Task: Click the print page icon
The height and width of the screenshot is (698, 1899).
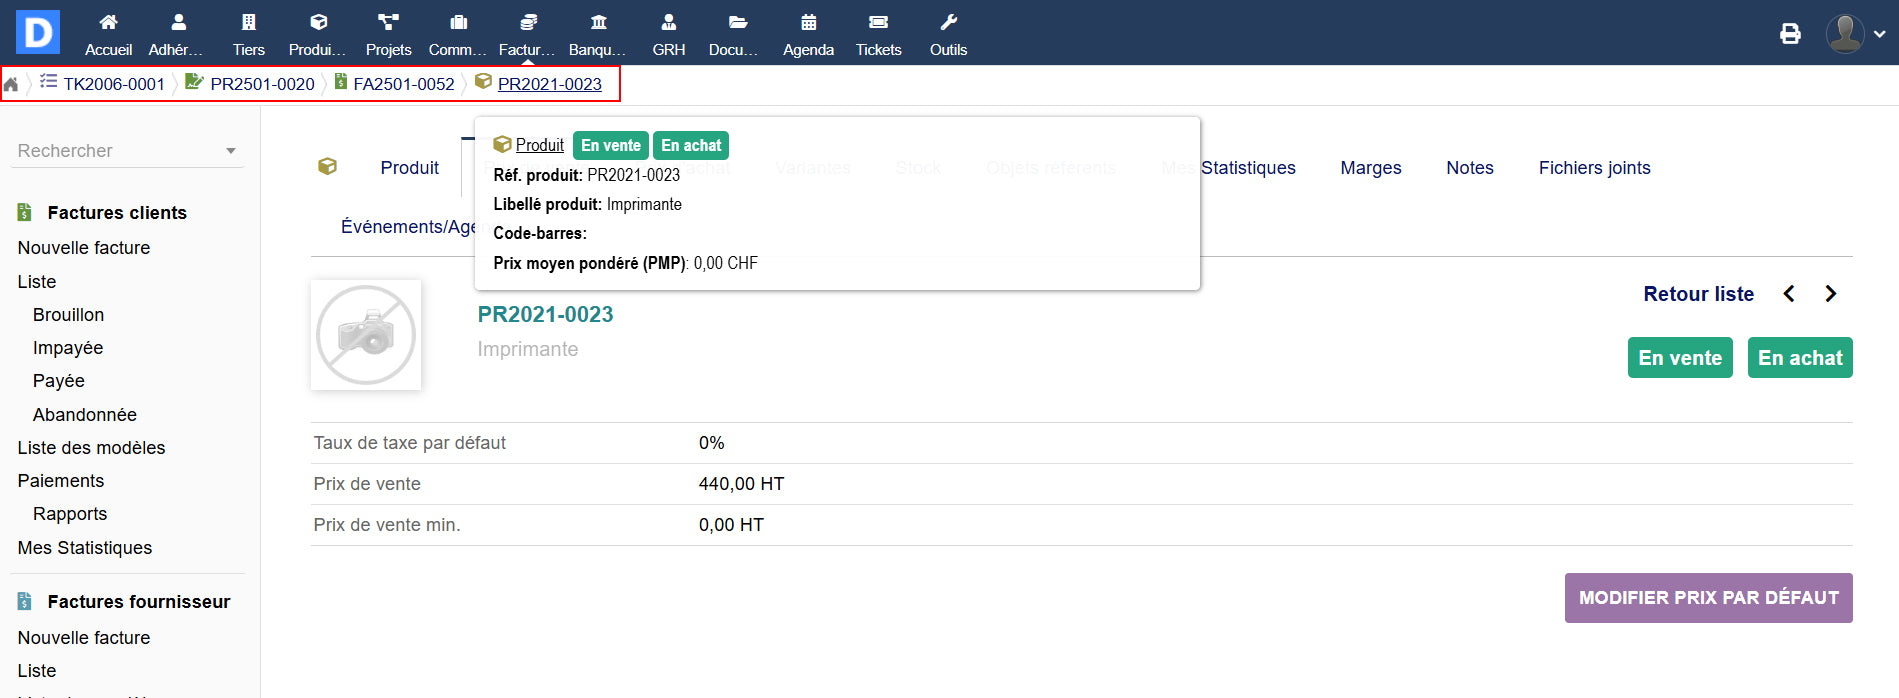Action: tap(1790, 34)
